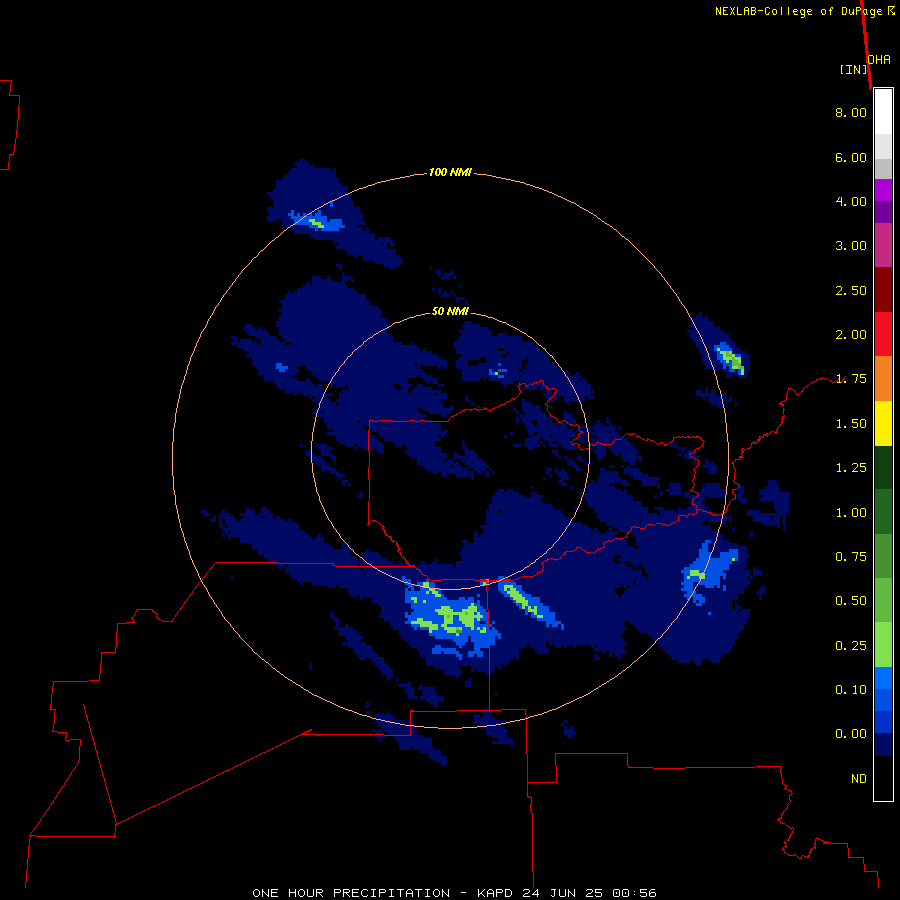Click the 4.00 legend value
Image resolution: width=900 pixels, height=900 pixels.
click(x=851, y=201)
